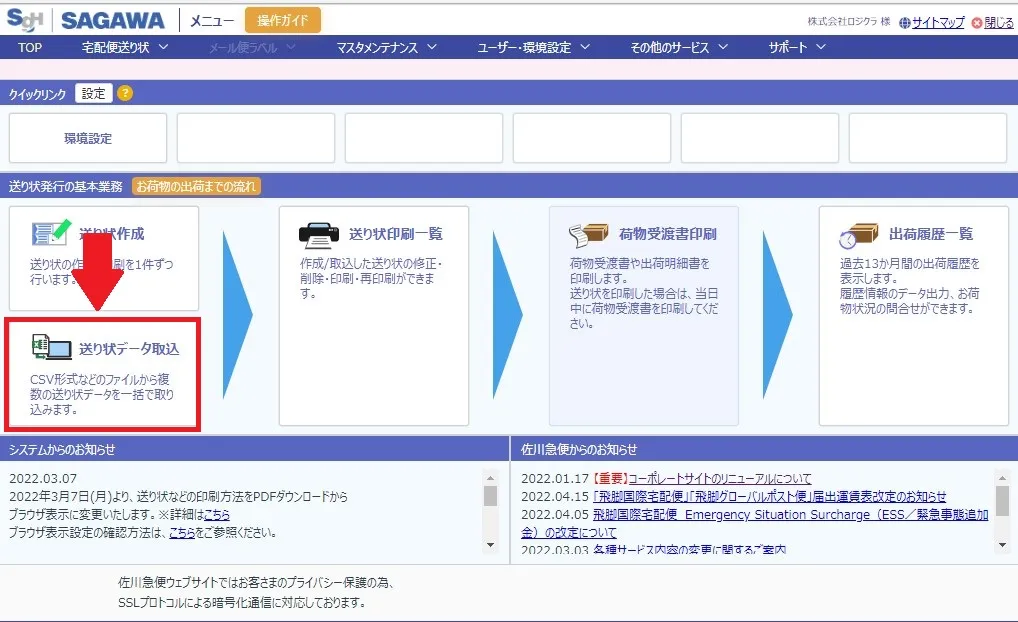Screen dimensions: 1018x622
Task: Open 出荷履歴一覧 title
Action: pyautogui.click(x=931, y=234)
